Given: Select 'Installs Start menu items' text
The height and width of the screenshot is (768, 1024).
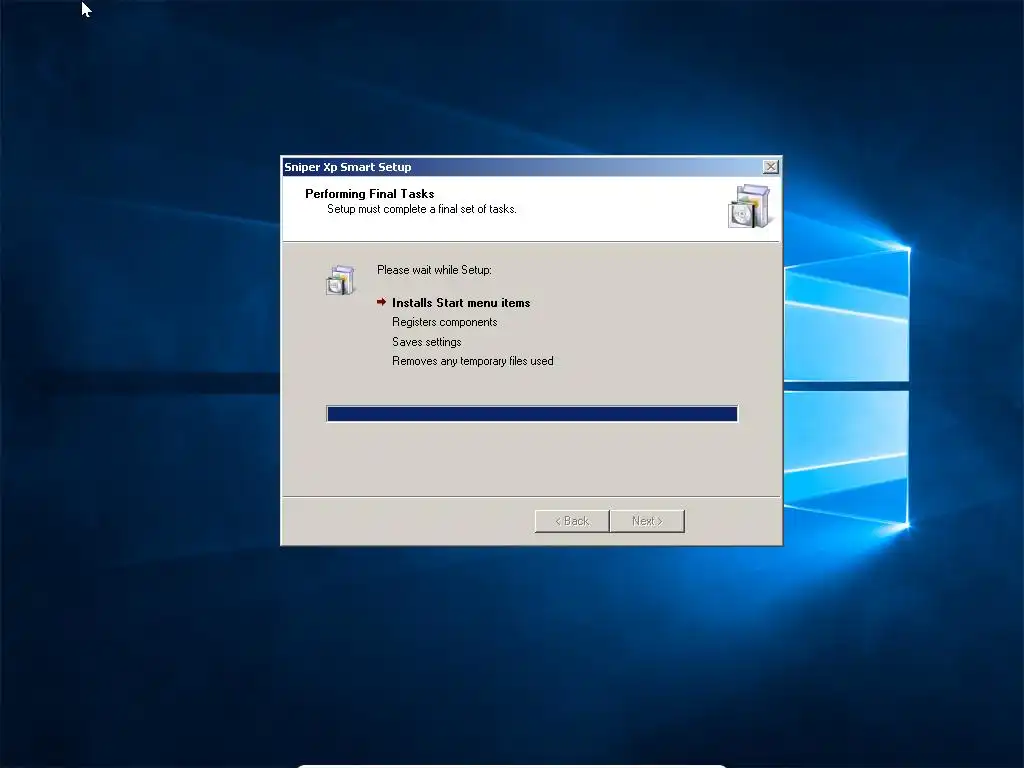Looking at the screenshot, I should (x=461, y=303).
